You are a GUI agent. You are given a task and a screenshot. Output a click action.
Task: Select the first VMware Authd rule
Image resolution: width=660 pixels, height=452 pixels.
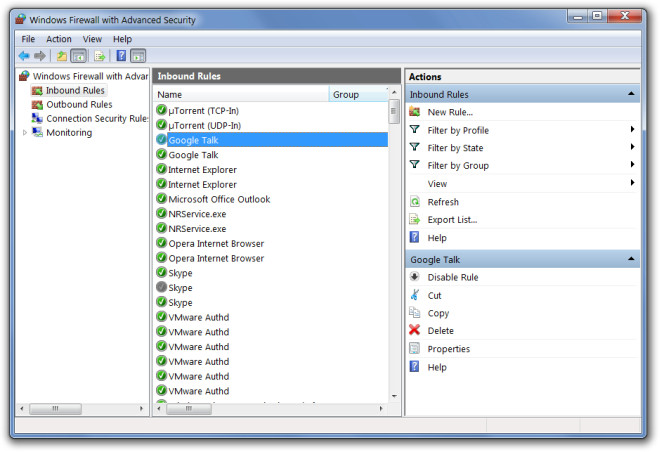pyautogui.click(x=199, y=317)
